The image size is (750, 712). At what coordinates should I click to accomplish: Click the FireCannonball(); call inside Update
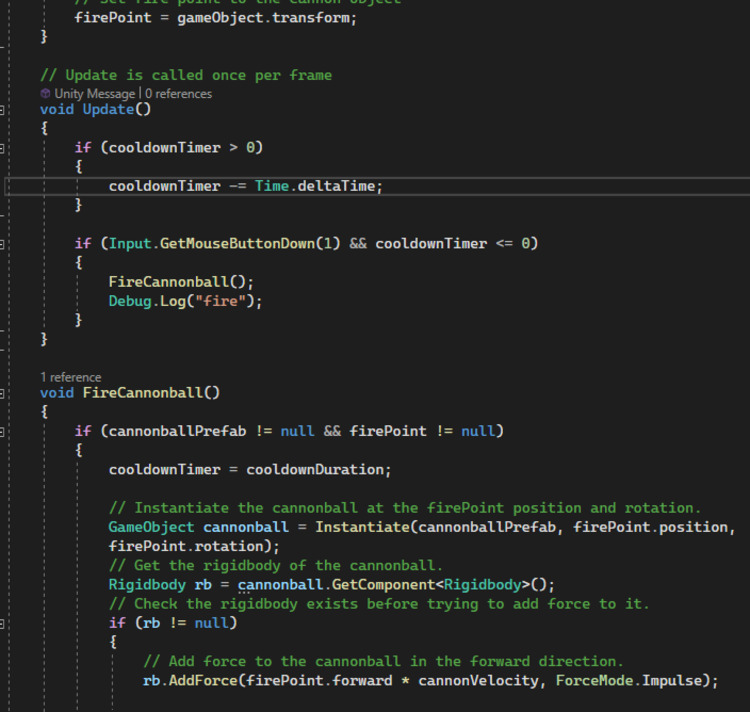181,282
